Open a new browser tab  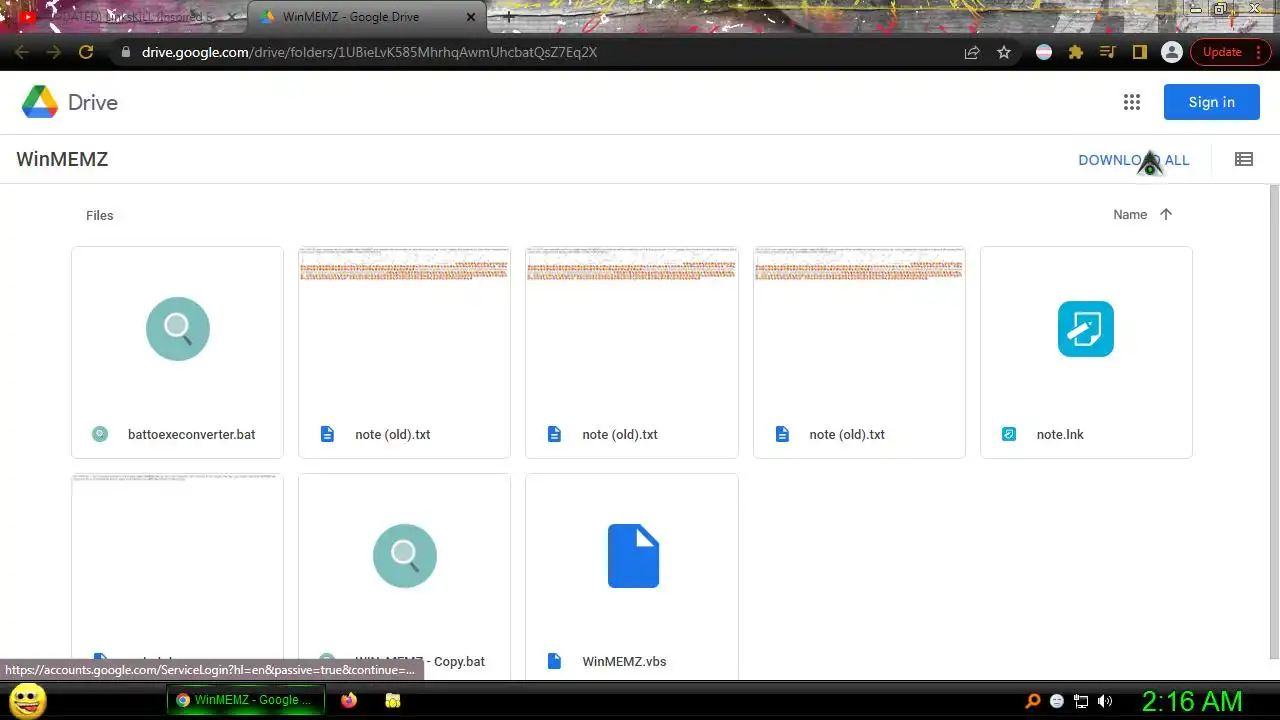[x=508, y=17]
